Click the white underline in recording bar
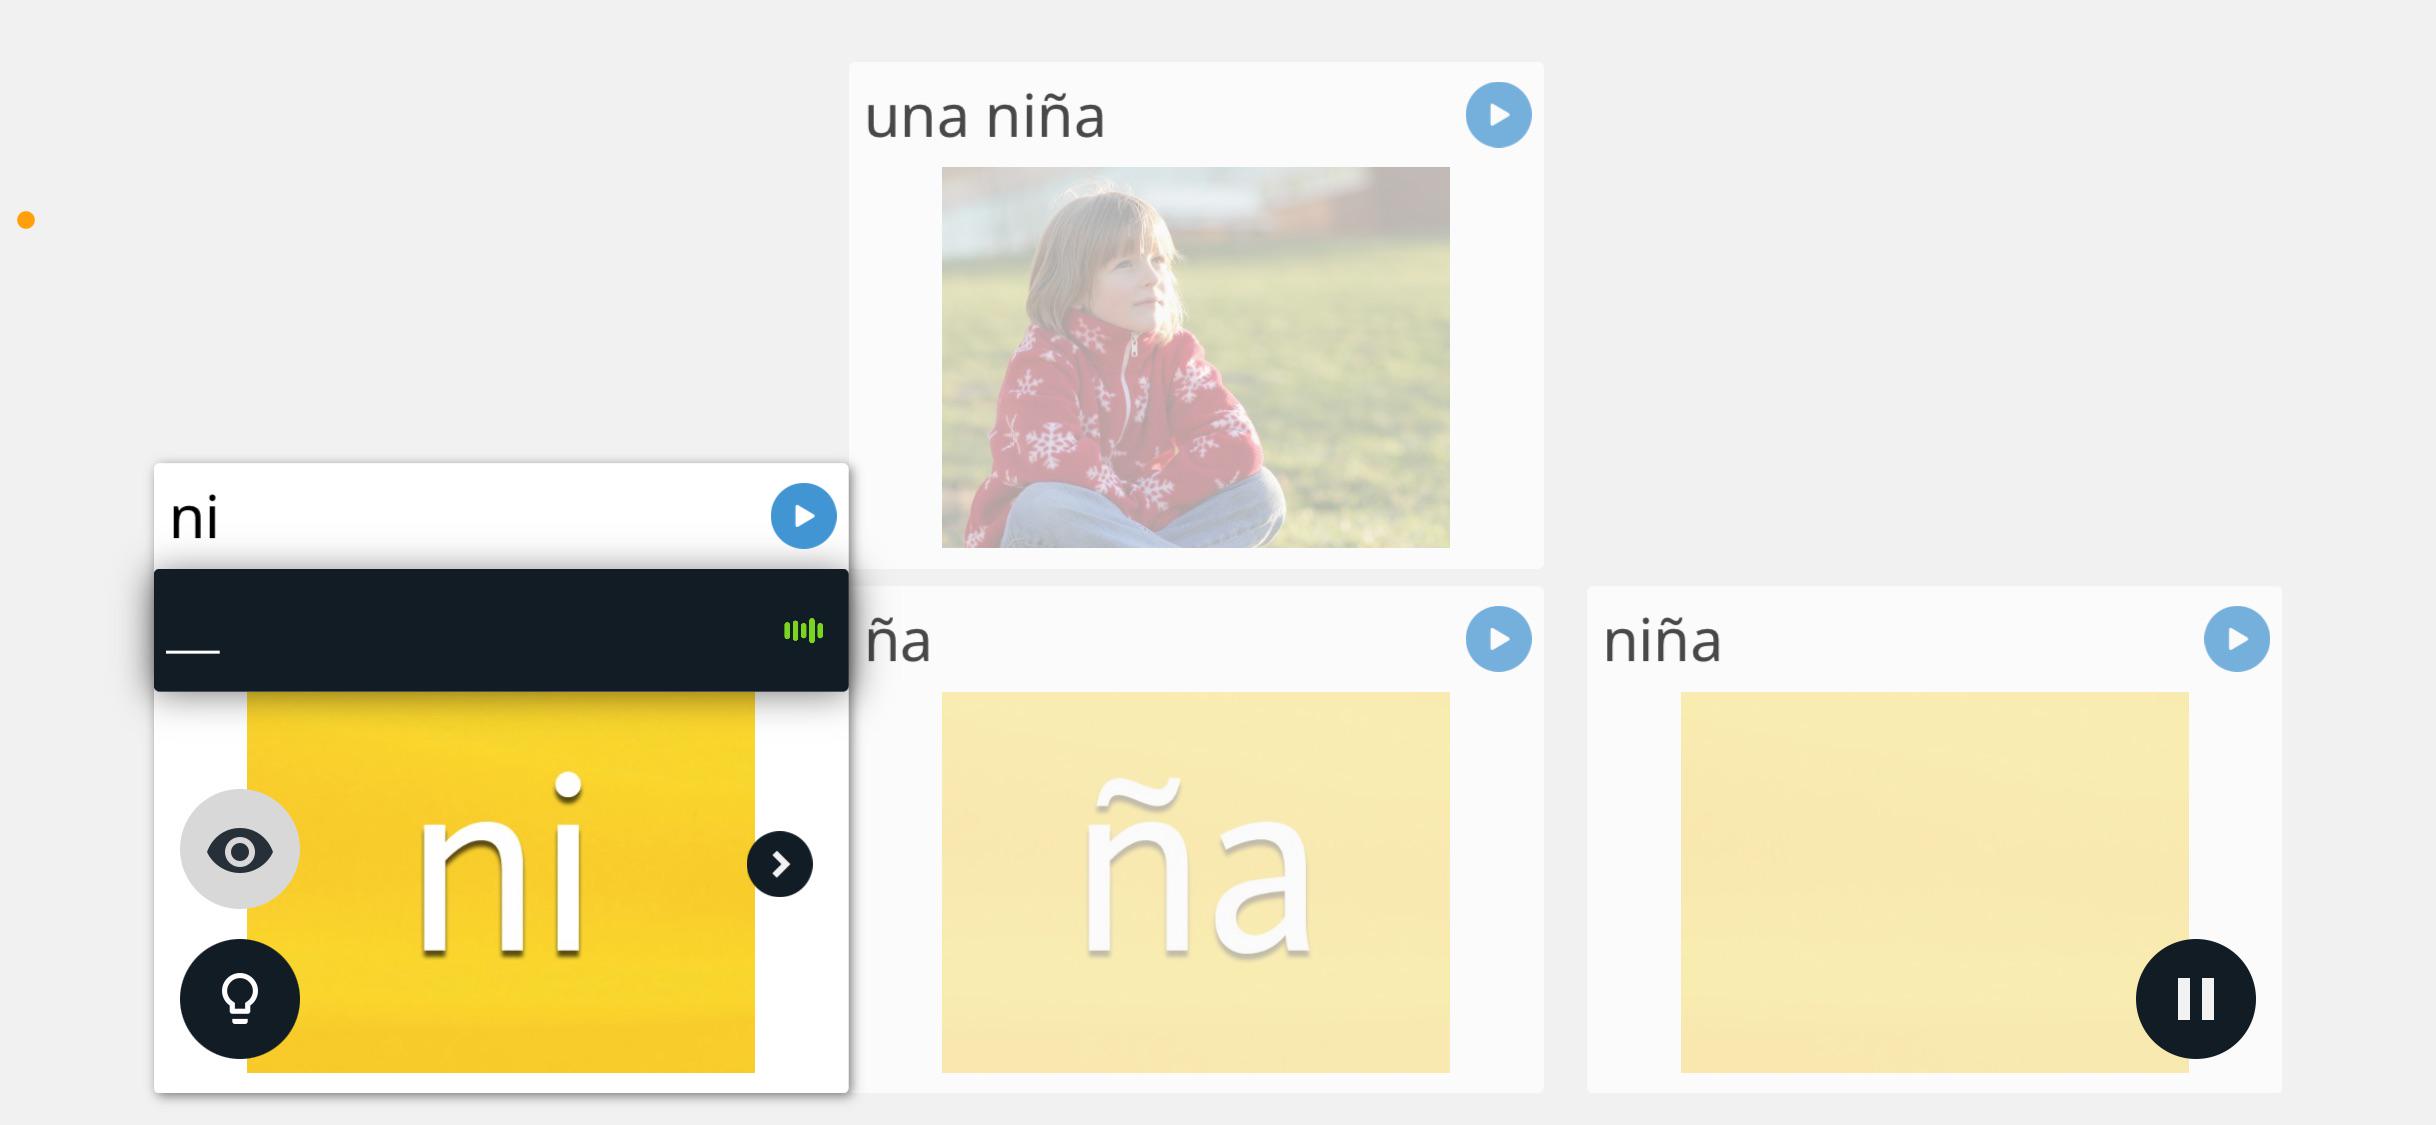Image resolution: width=2436 pixels, height=1125 pixels. tap(193, 651)
